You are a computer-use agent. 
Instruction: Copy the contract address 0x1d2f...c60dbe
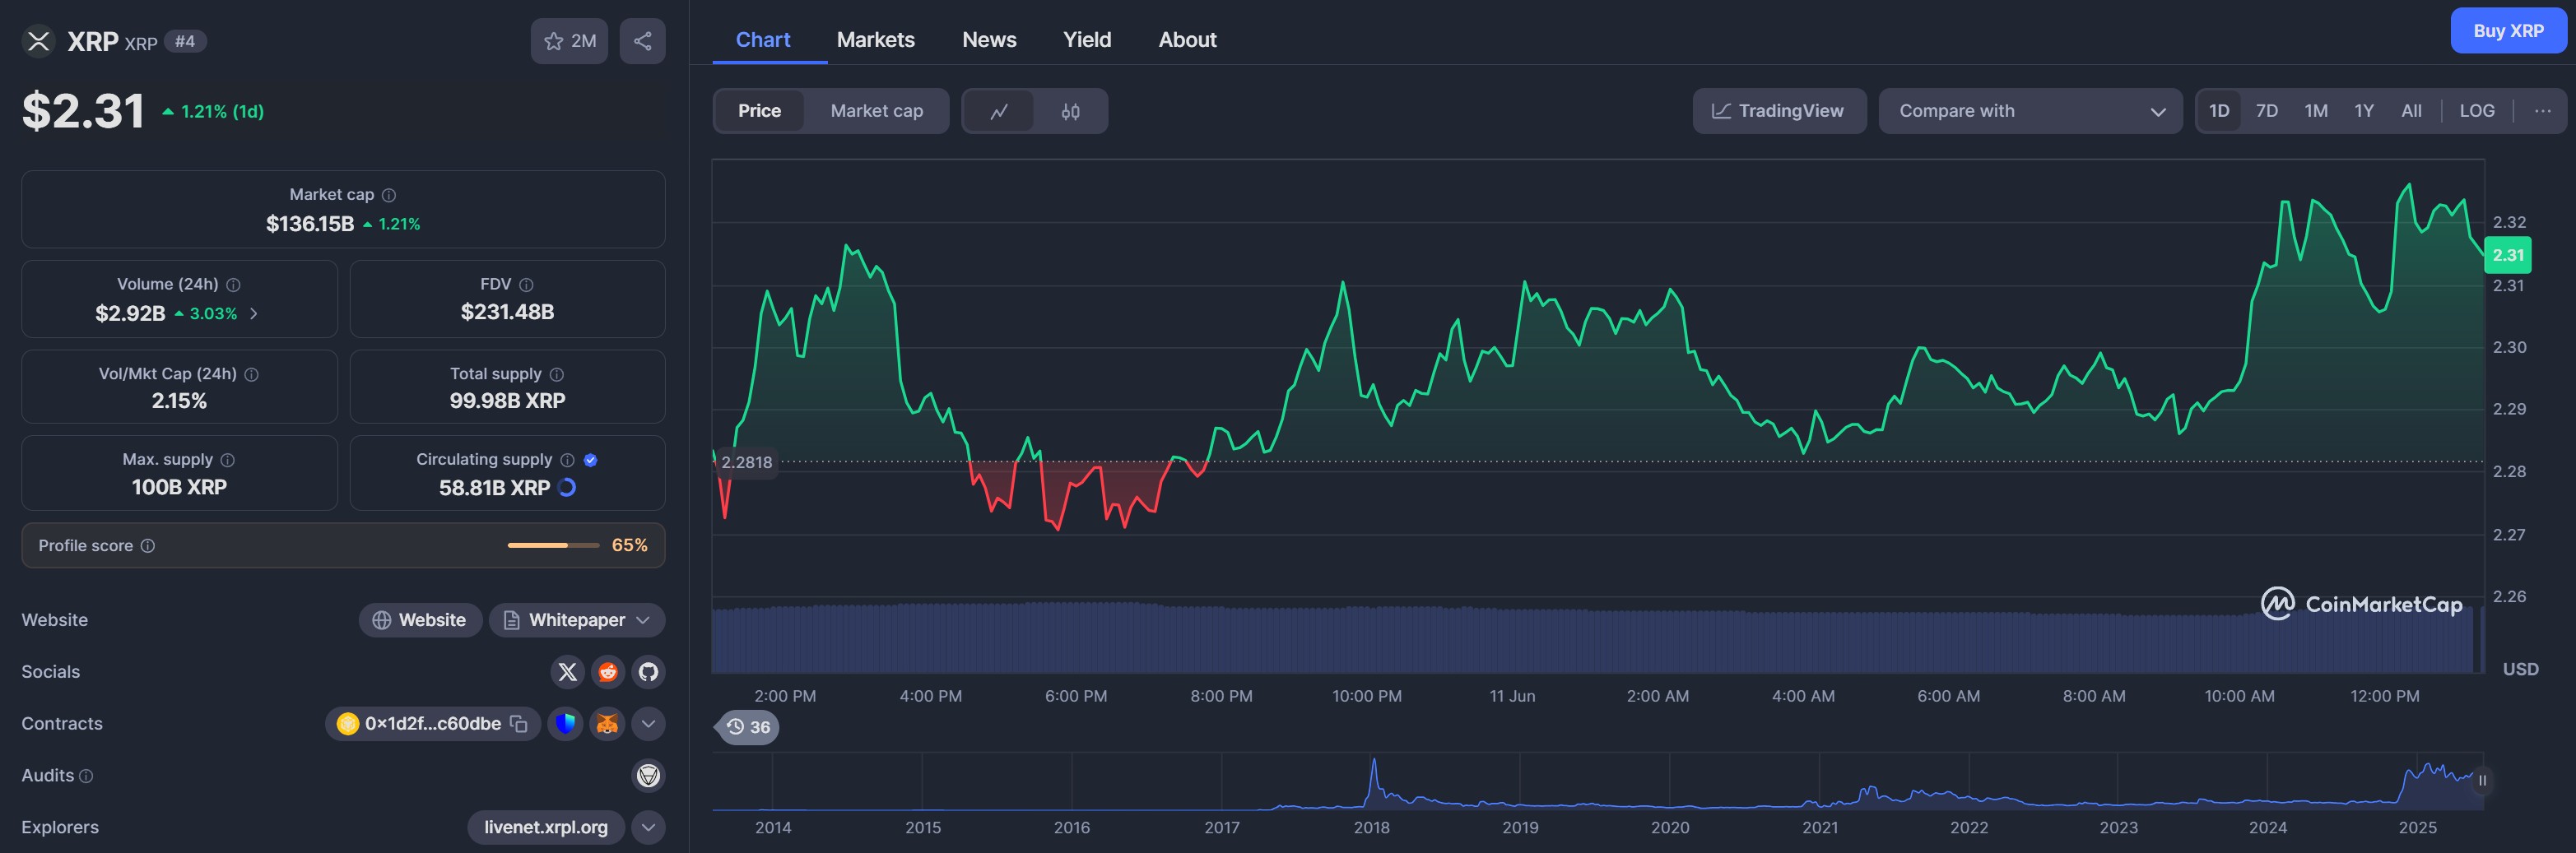[x=519, y=724]
